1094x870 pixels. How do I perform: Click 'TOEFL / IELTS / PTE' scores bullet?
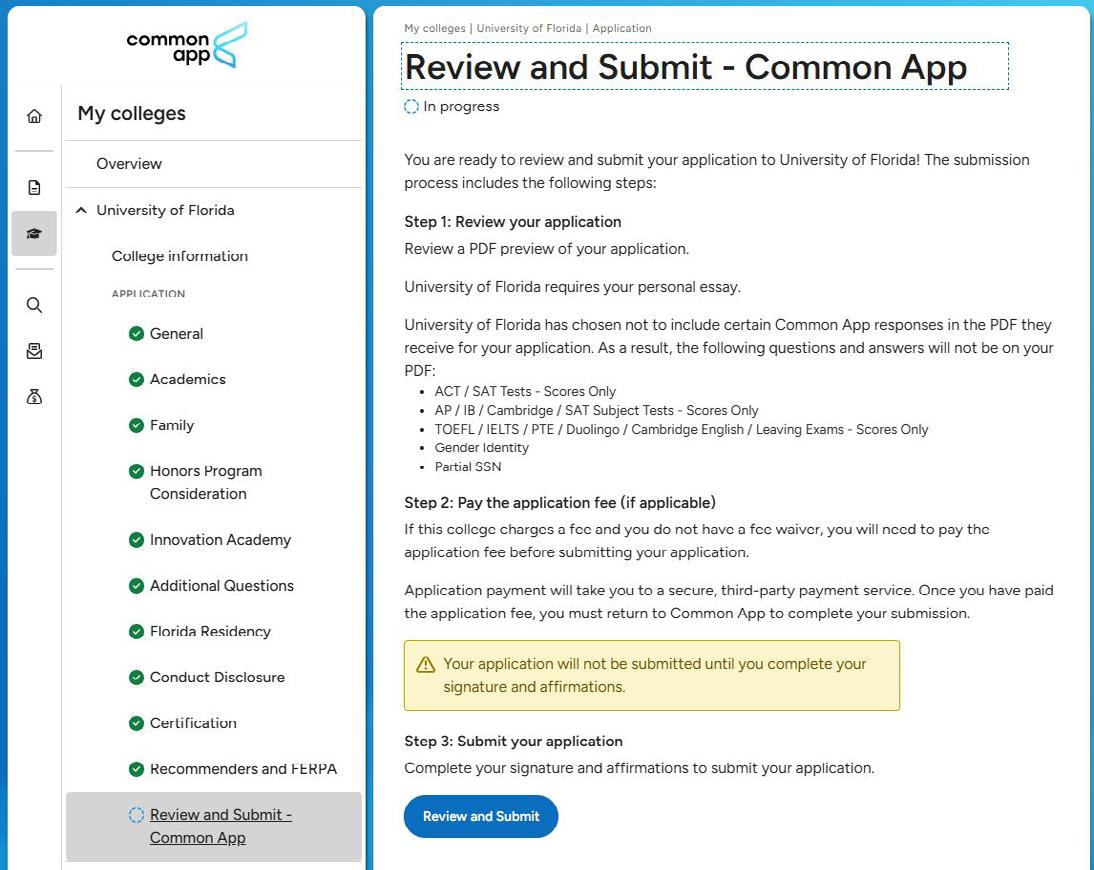click(x=681, y=430)
